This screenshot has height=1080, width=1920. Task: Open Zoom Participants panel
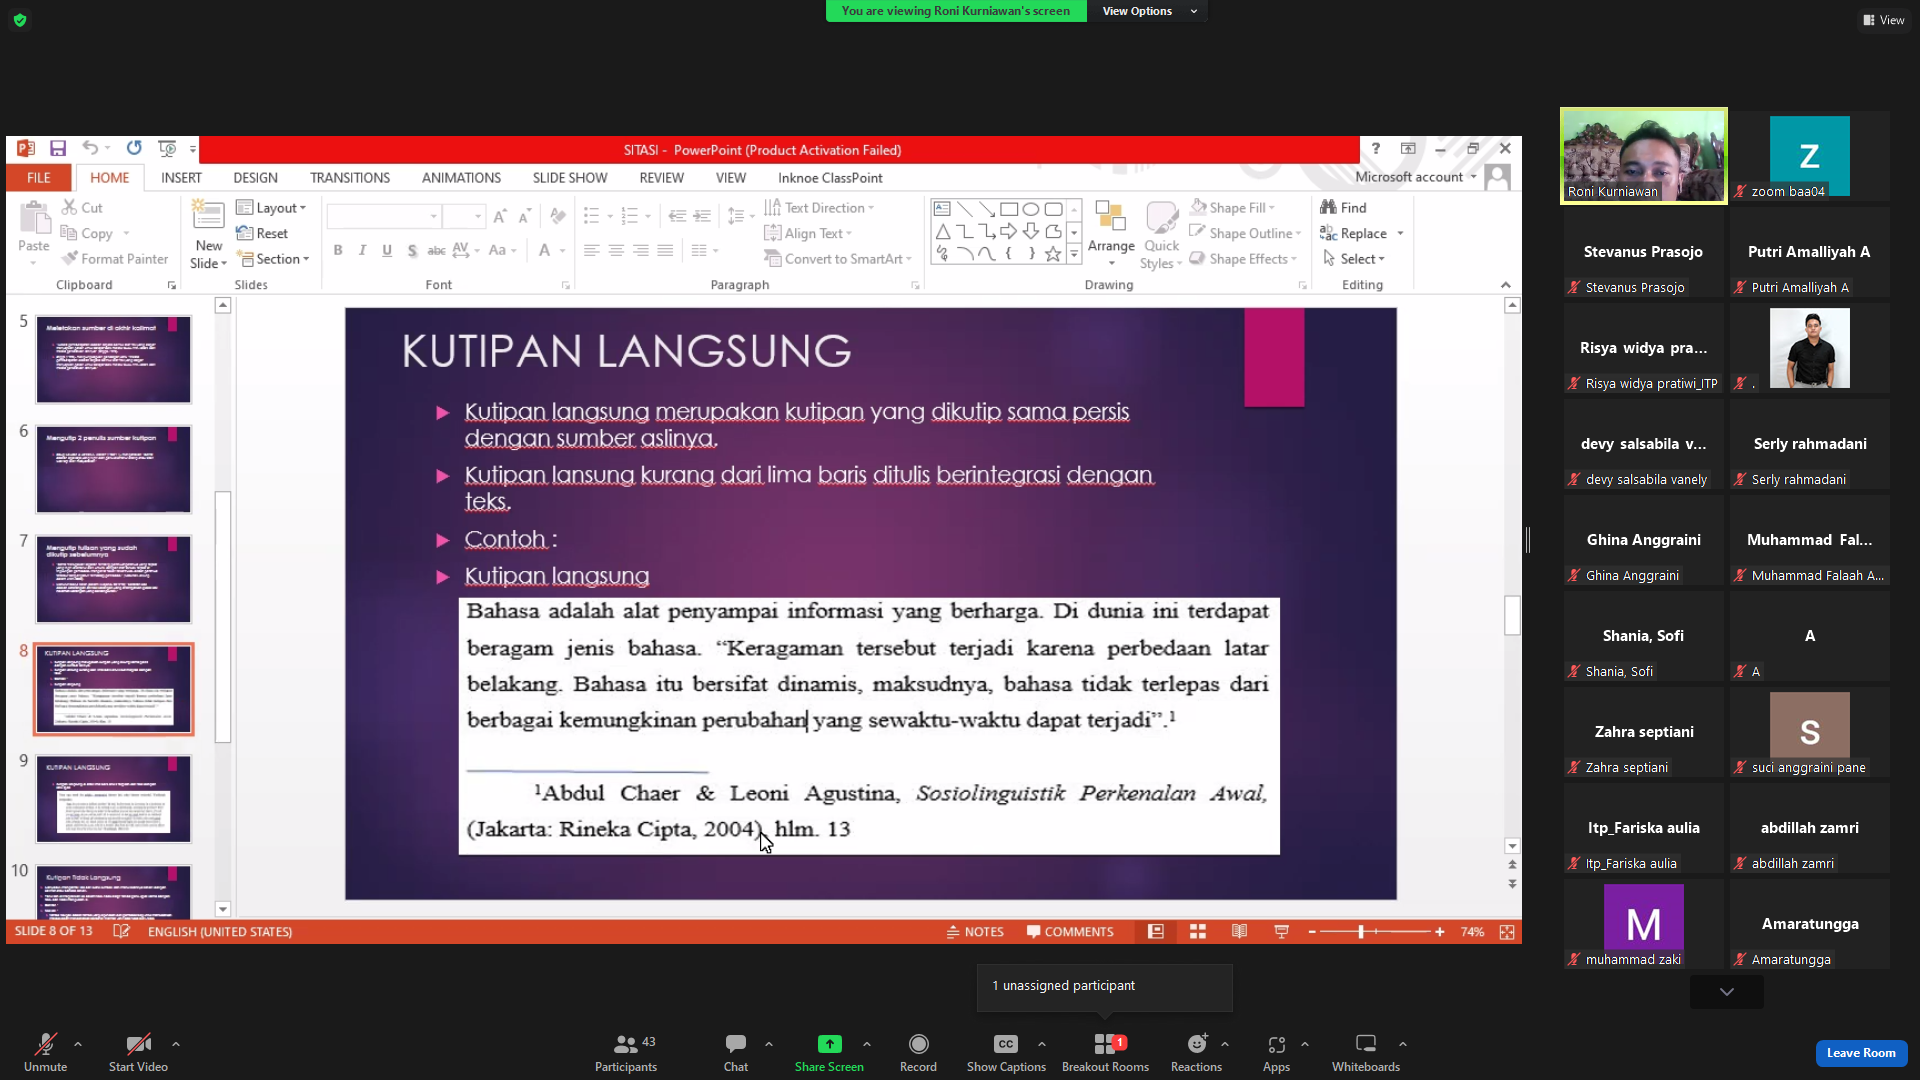click(626, 1053)
